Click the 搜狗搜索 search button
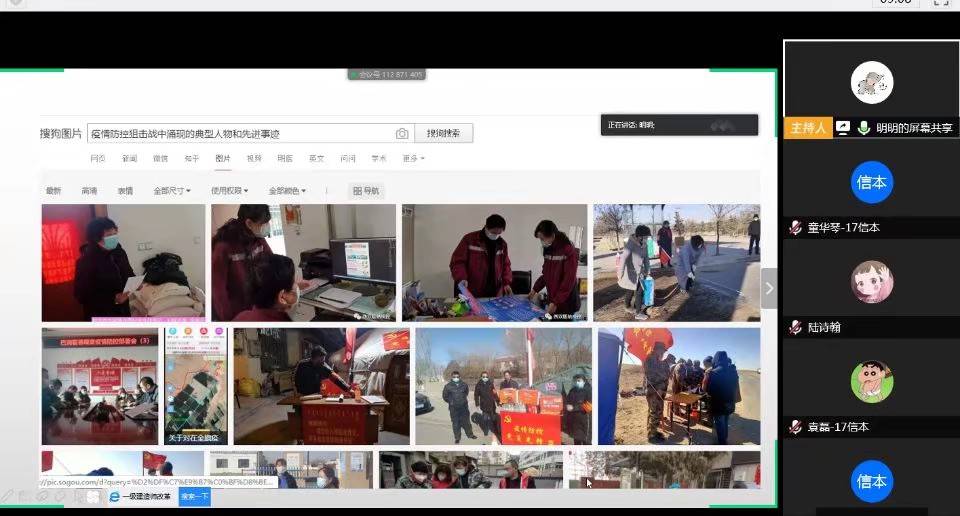The height and width of the screenshot is (516, 960). pos(443,134)
